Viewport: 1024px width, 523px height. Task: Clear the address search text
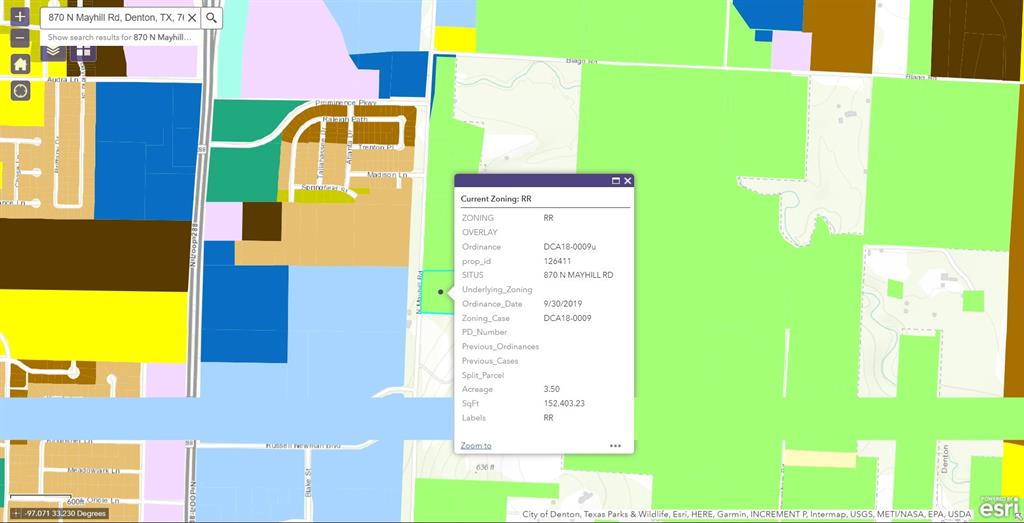tap(191, 18)
